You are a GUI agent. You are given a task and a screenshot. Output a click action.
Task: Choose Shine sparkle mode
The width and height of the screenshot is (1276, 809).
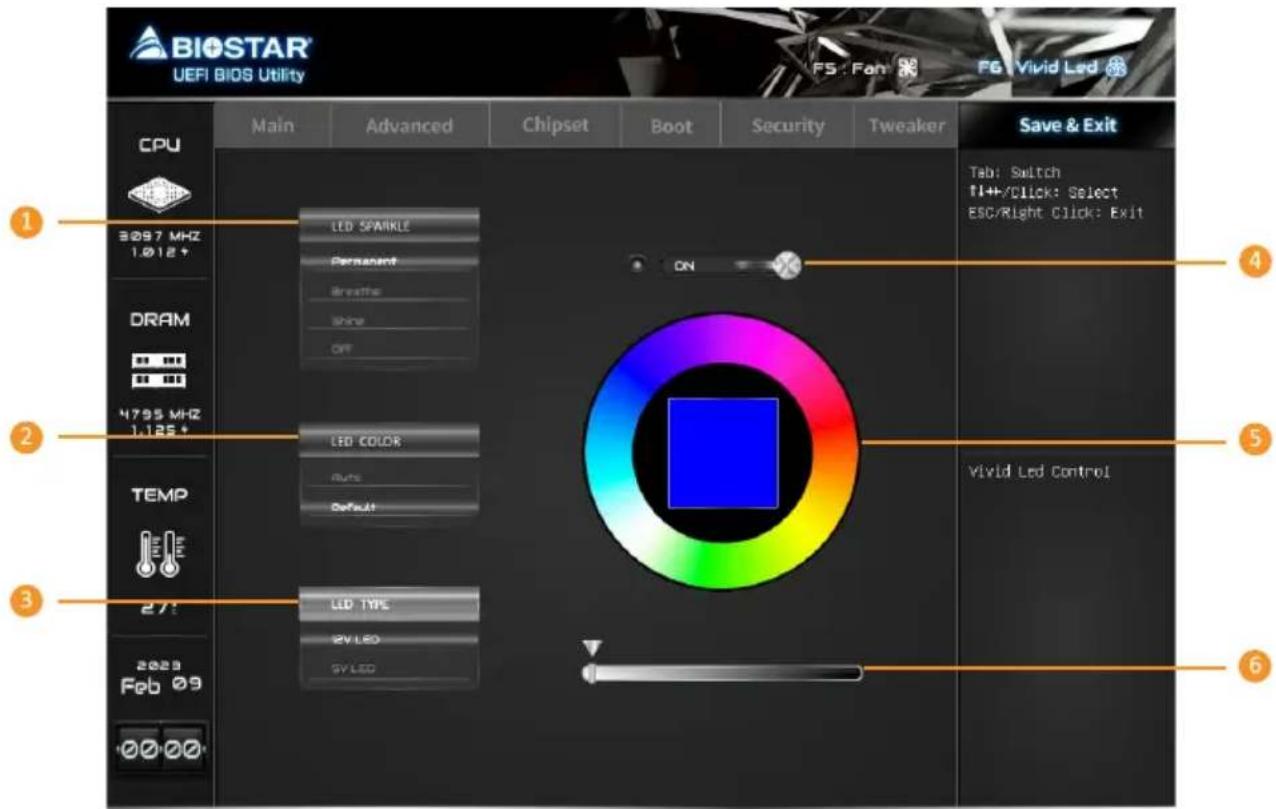390,321
